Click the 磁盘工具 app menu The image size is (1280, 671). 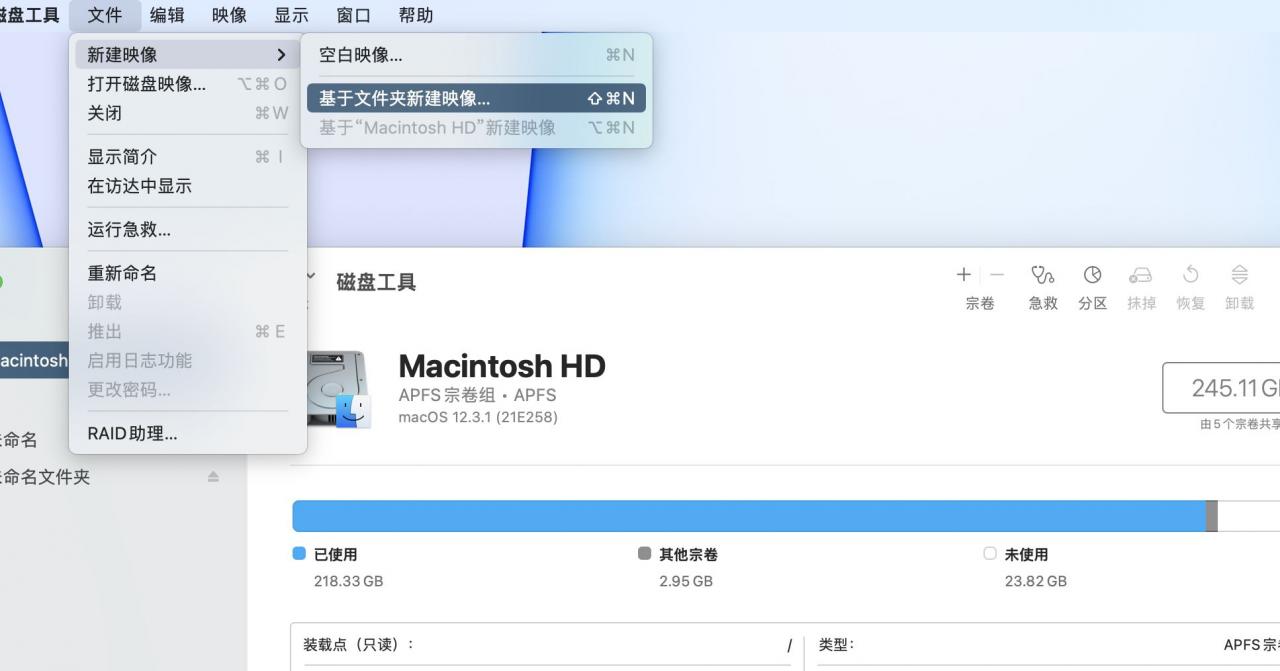tap(28, 15)
